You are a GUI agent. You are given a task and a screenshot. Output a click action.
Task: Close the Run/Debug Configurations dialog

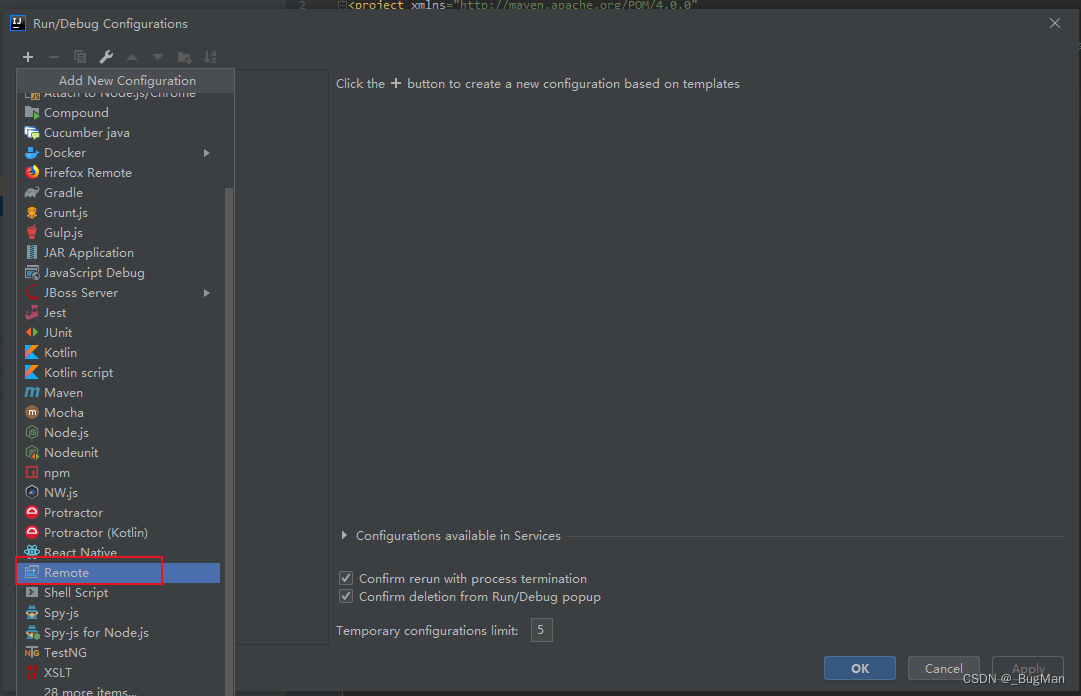coord(1055,23)
